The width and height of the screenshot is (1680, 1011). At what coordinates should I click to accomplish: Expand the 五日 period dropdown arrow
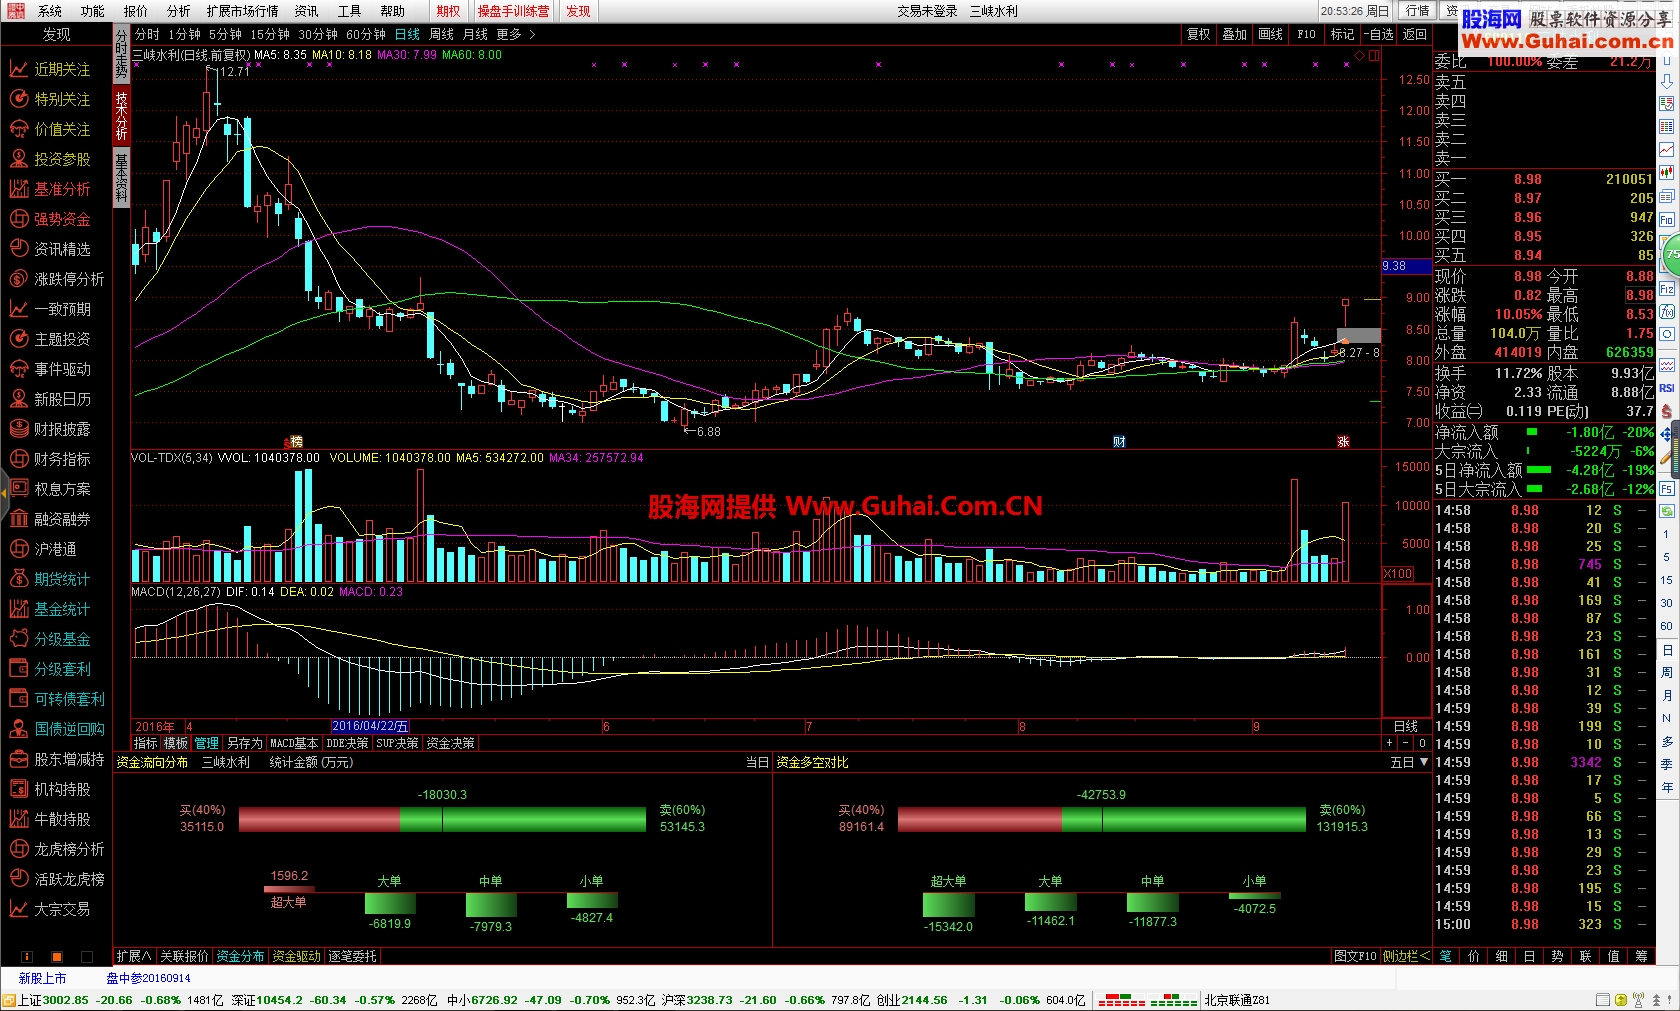1424,762
